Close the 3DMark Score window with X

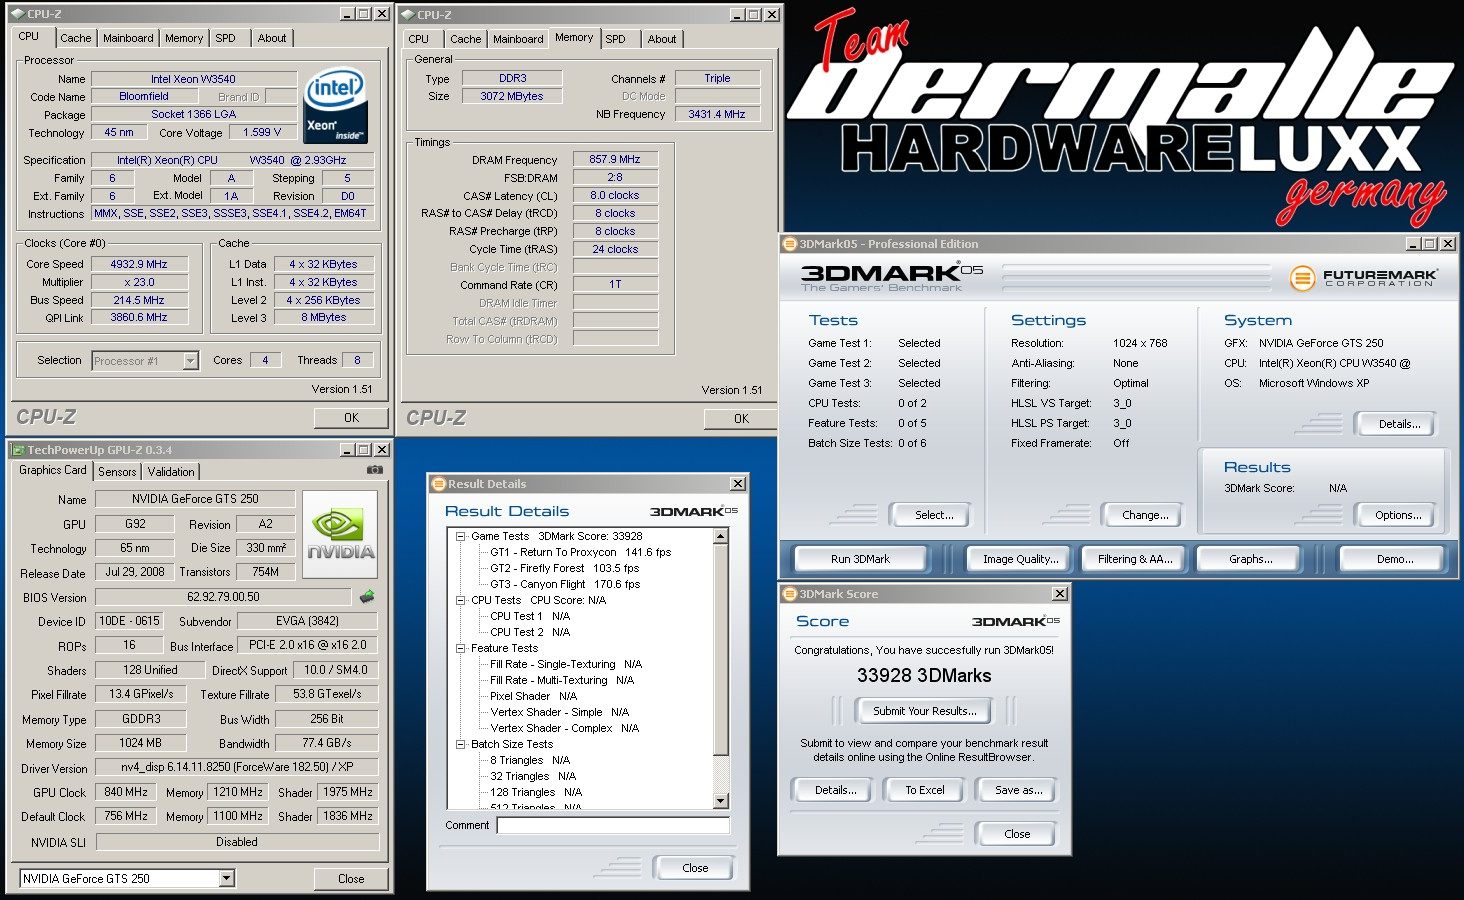coord(1060,594)
